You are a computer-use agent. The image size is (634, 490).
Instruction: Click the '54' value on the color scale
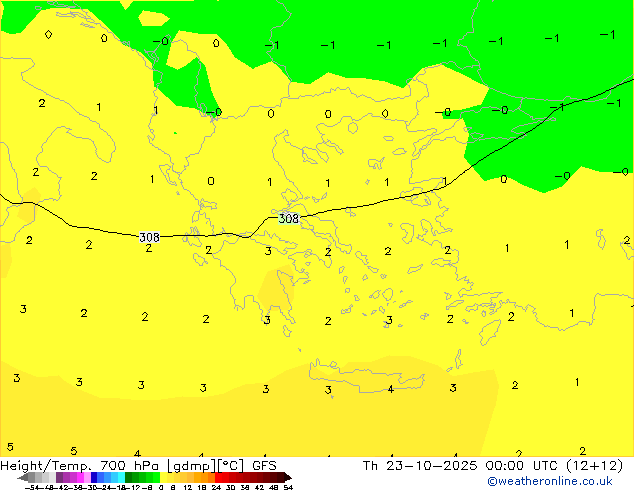[288, 487]
